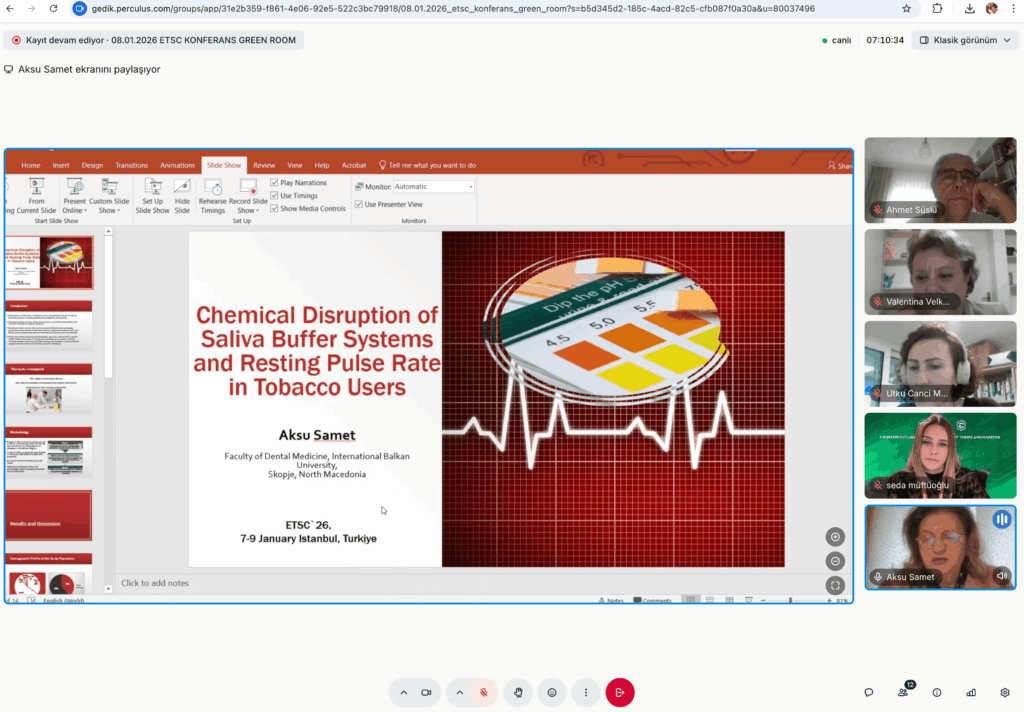This screenshot has height=712, width=1024.
Task: Open the session info icon
Action: coord(937,692)
